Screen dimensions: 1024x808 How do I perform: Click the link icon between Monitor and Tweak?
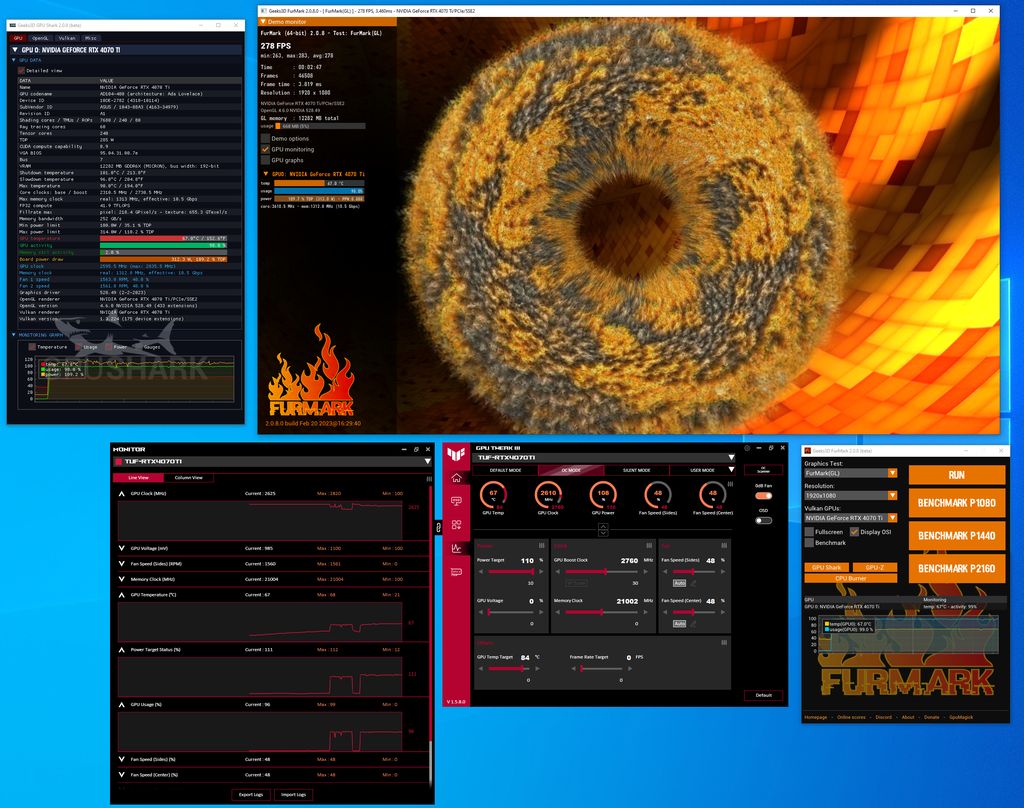[x=438, y=526]
